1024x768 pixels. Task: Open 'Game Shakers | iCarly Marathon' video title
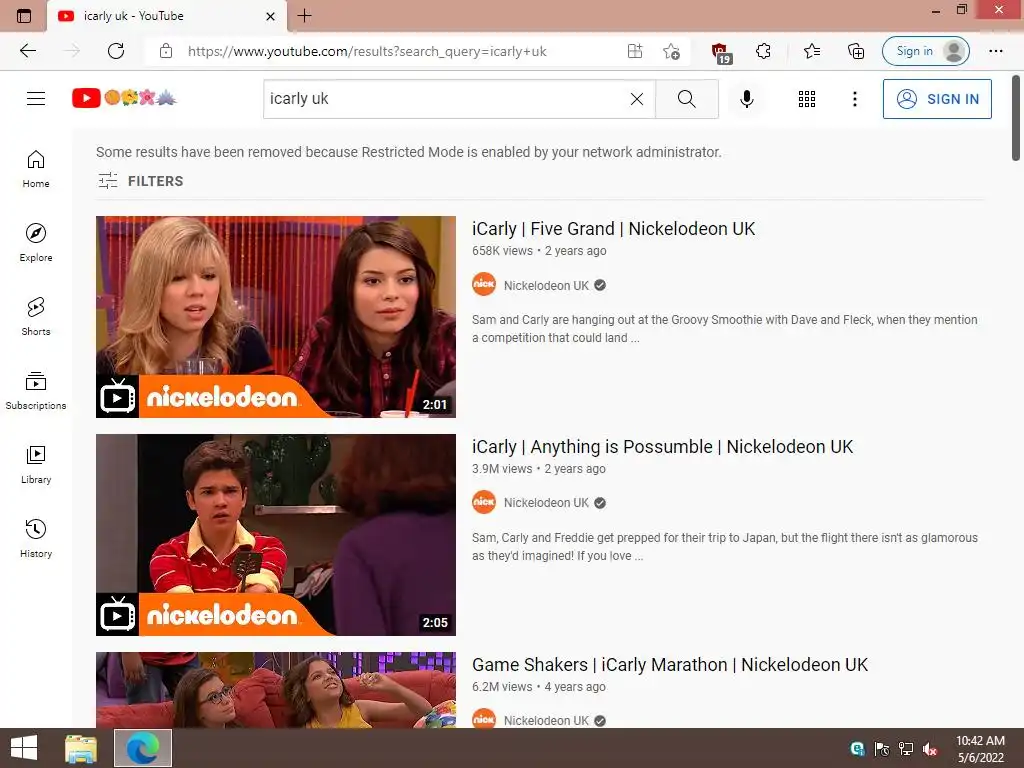tap(670, 665)
